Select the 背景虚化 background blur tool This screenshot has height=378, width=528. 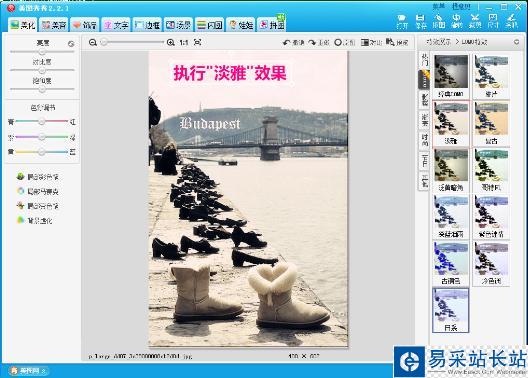(34, 220)
